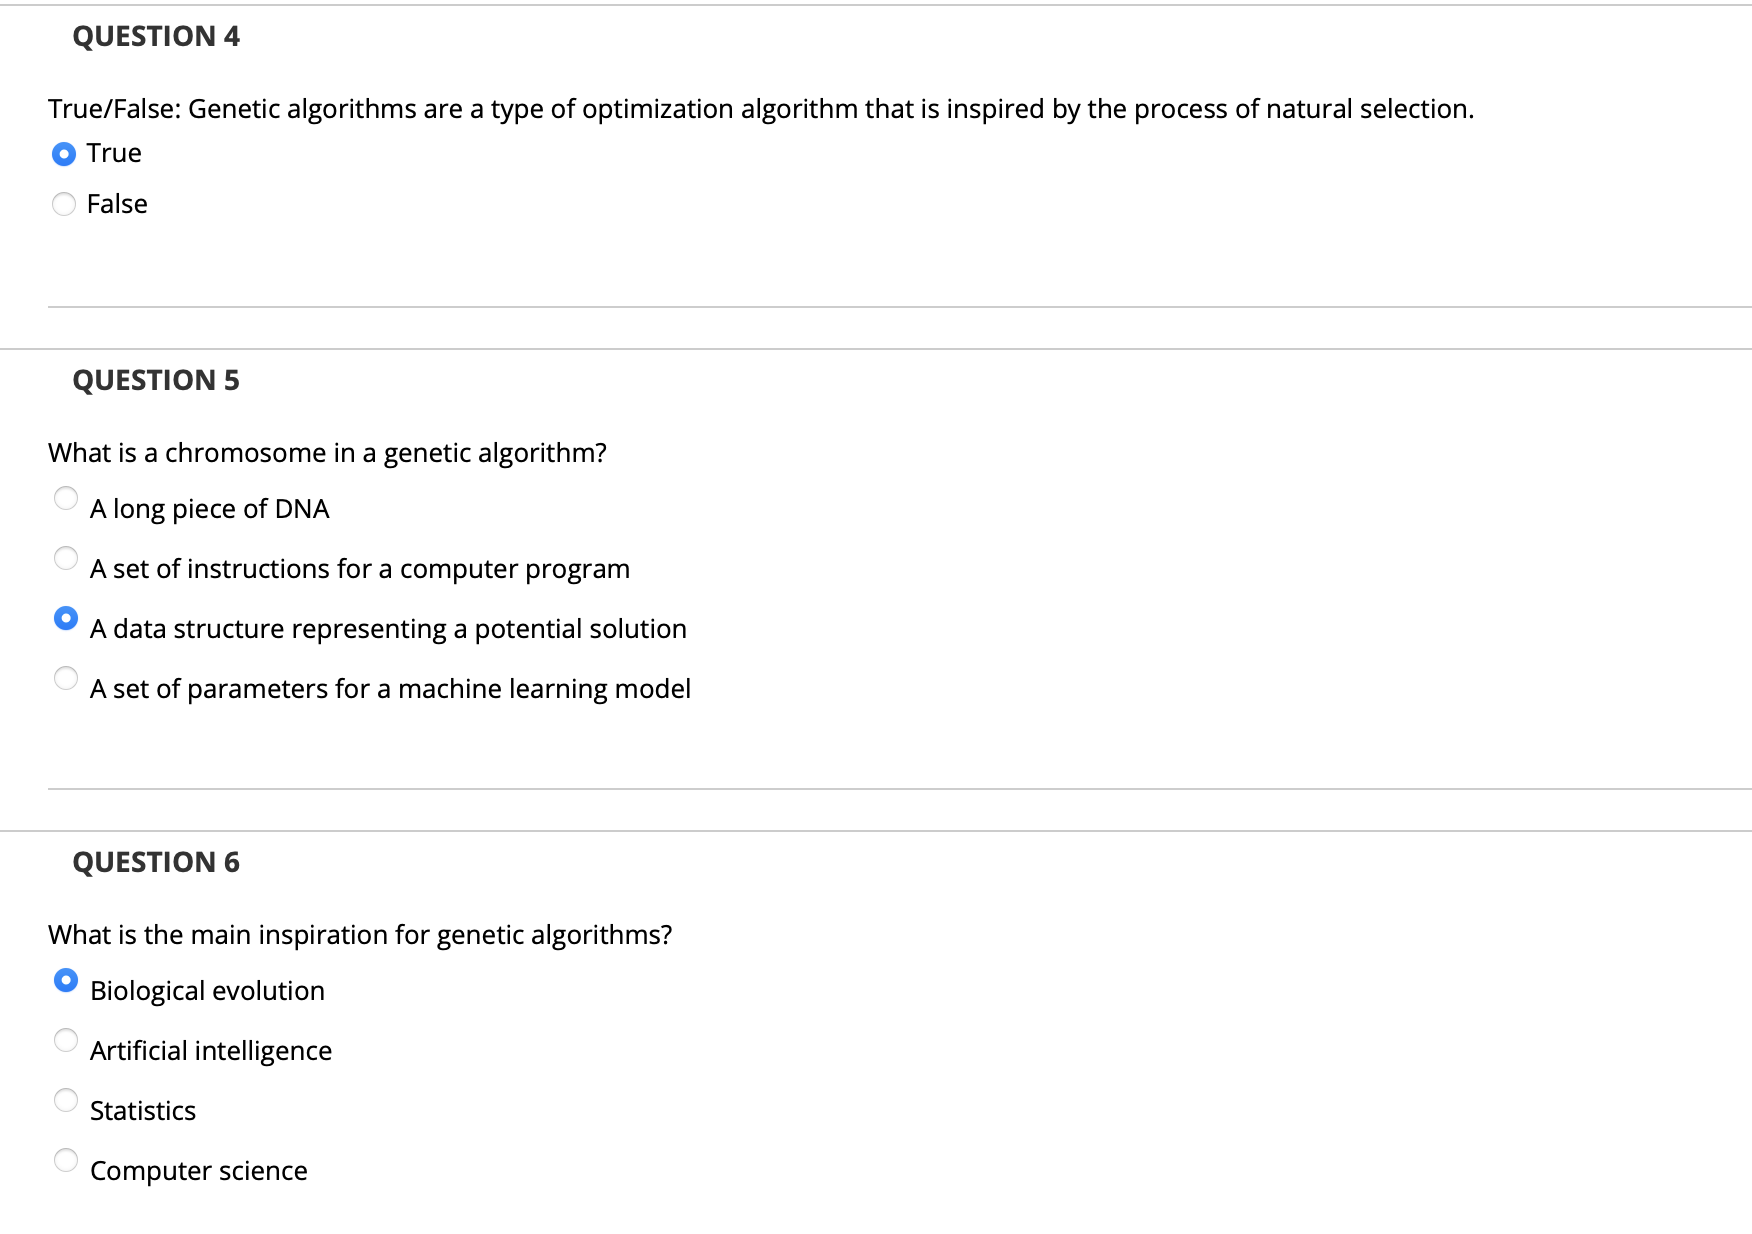1752x1234 pixels.
Task: Click the 'True' label text
Action: click(x=112, y=152)
